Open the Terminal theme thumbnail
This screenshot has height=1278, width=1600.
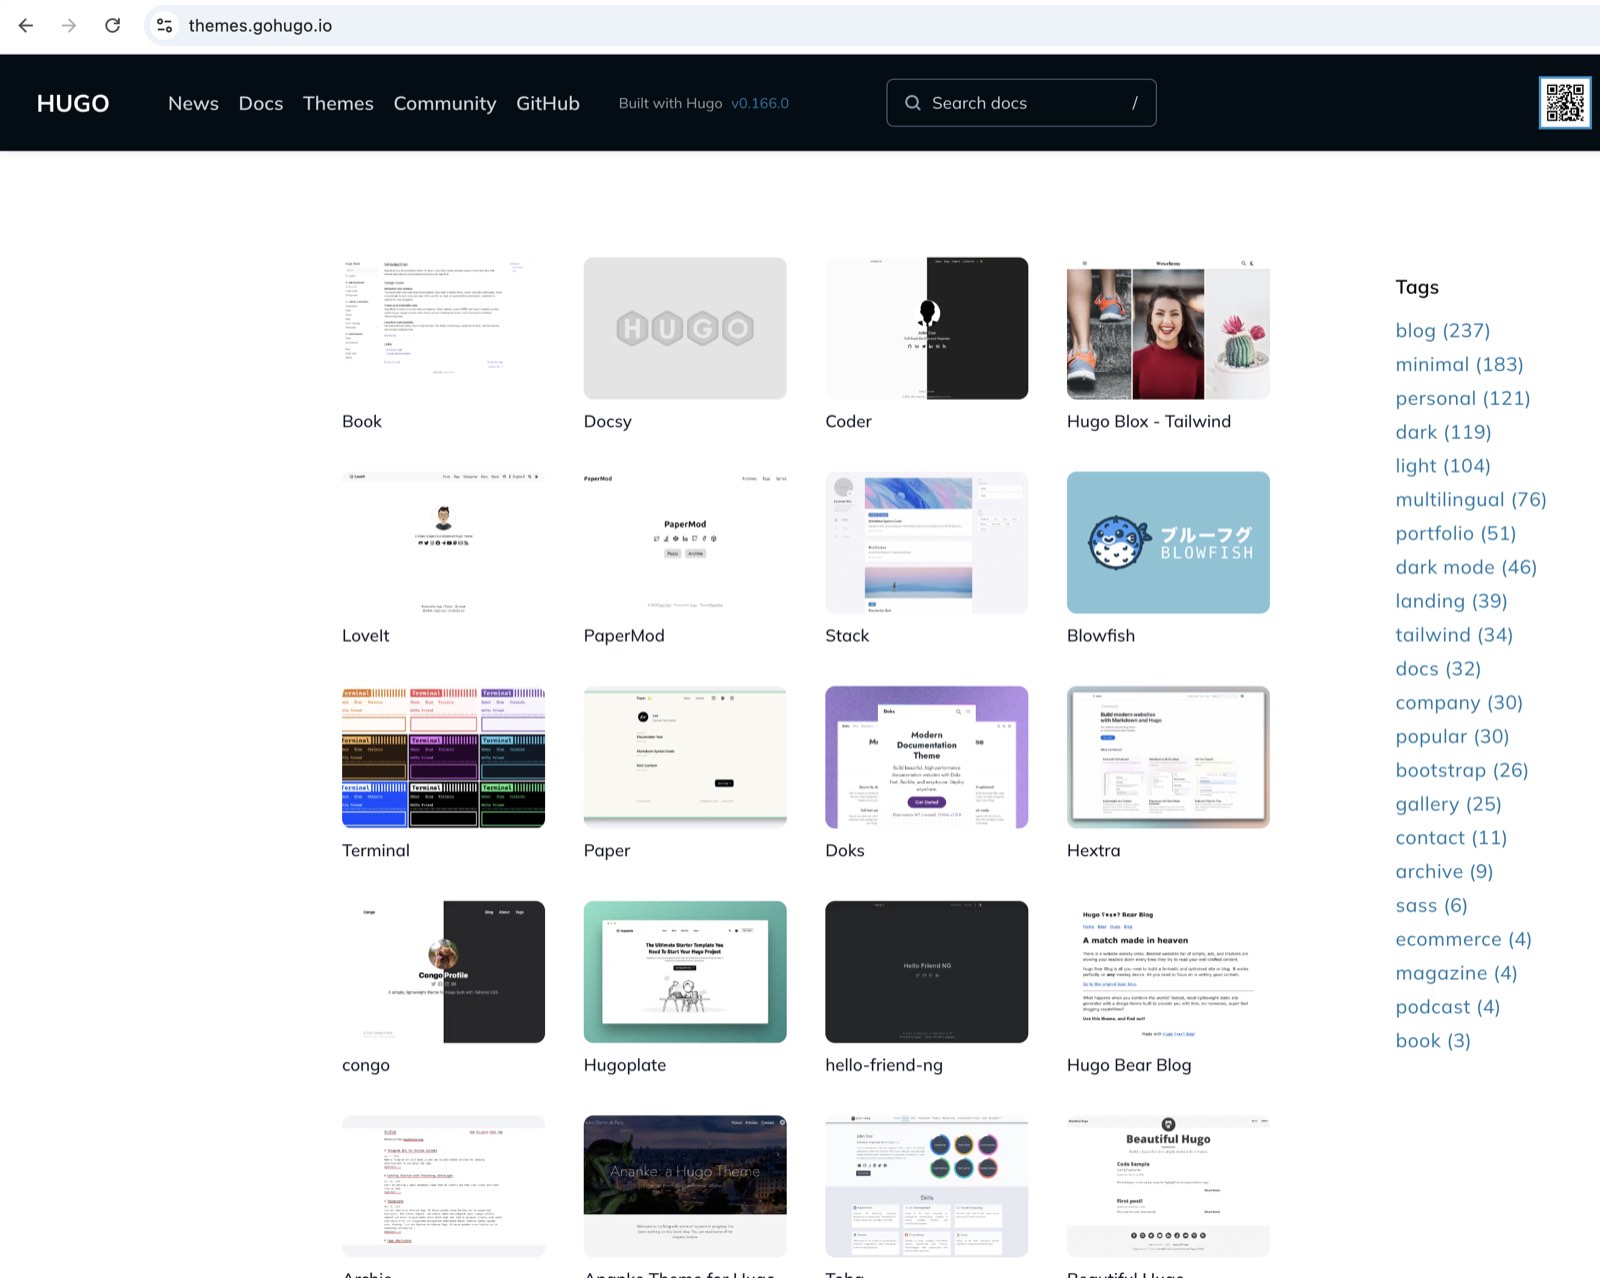(x=443, y=757)
